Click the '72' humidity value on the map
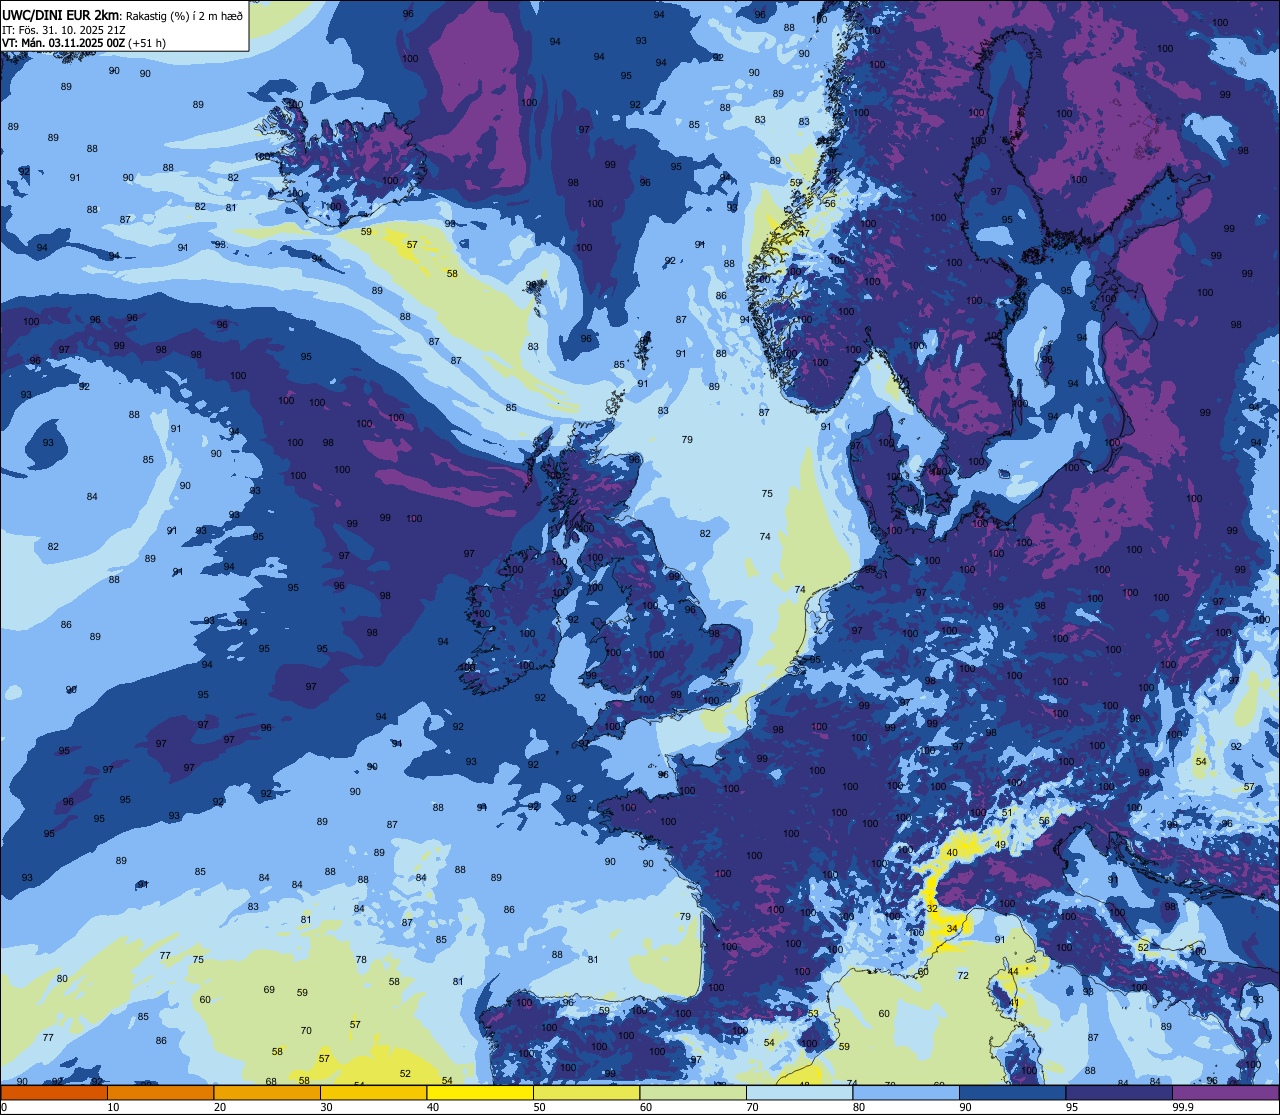This screenshot has width=1280, height=1115. 963,975
